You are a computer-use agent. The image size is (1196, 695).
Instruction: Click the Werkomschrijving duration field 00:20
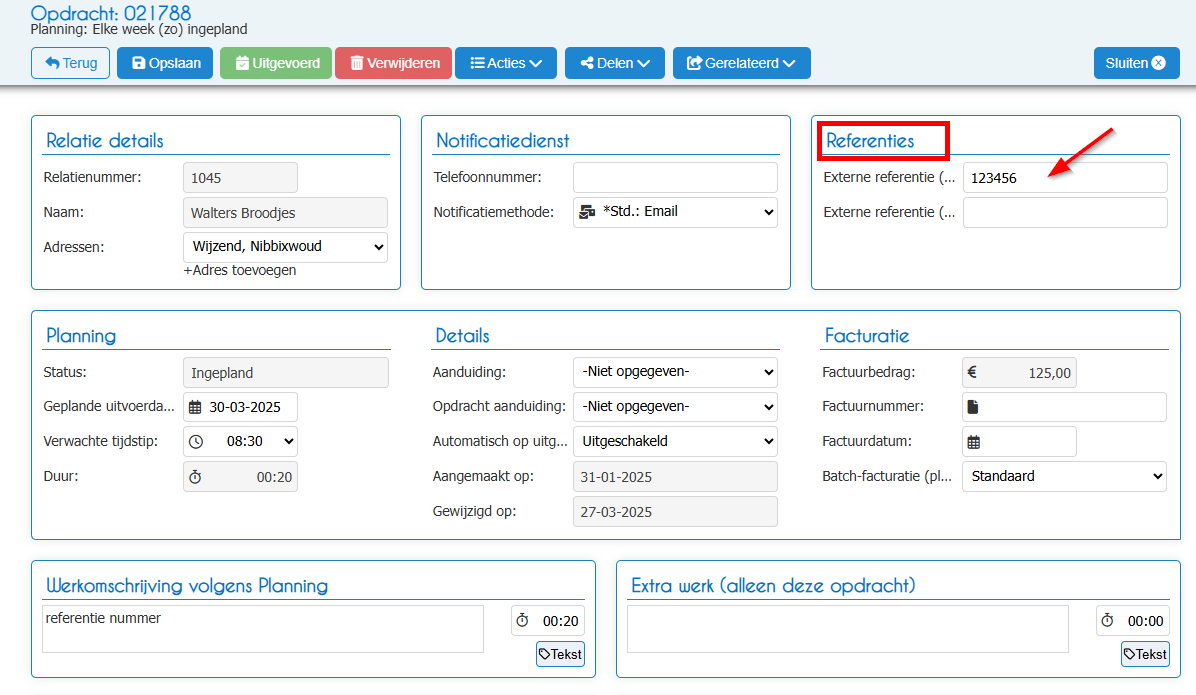point(548,621)
